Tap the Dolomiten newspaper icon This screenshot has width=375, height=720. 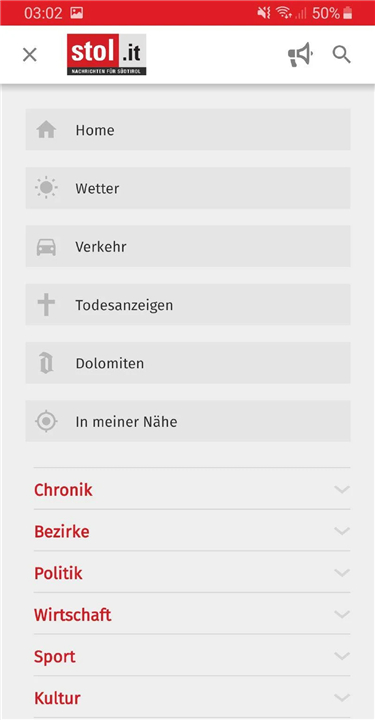pyautogui.click(x=46, y=363)
